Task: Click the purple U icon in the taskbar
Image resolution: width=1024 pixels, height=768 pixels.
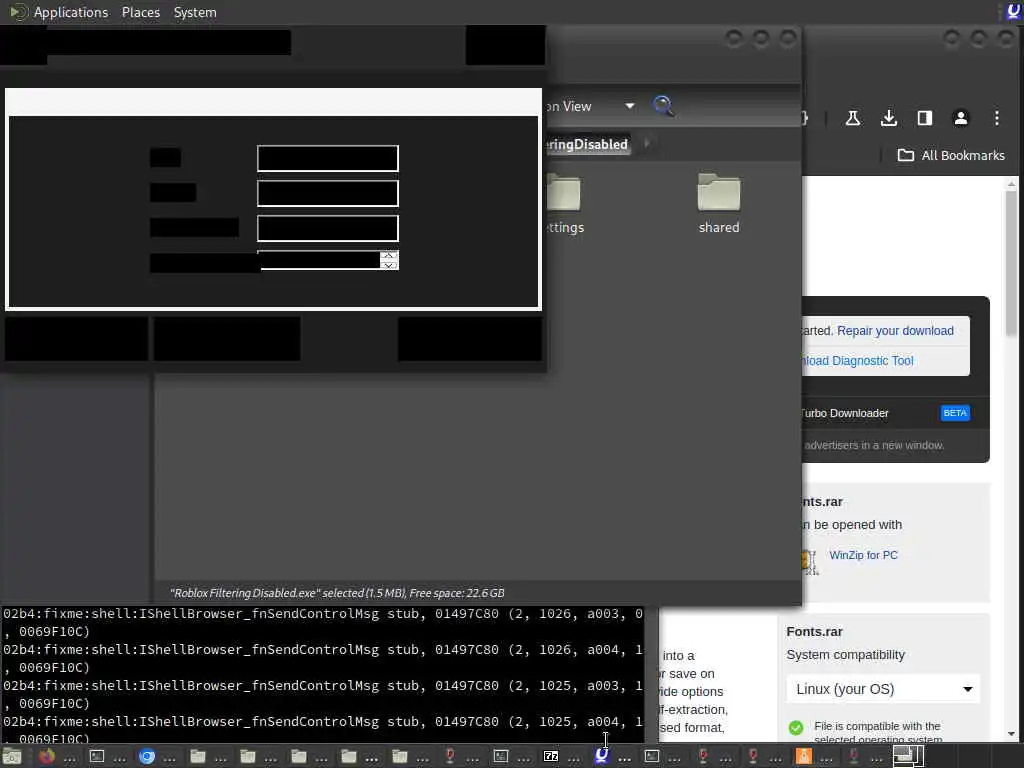Action: tap(601, 756)
